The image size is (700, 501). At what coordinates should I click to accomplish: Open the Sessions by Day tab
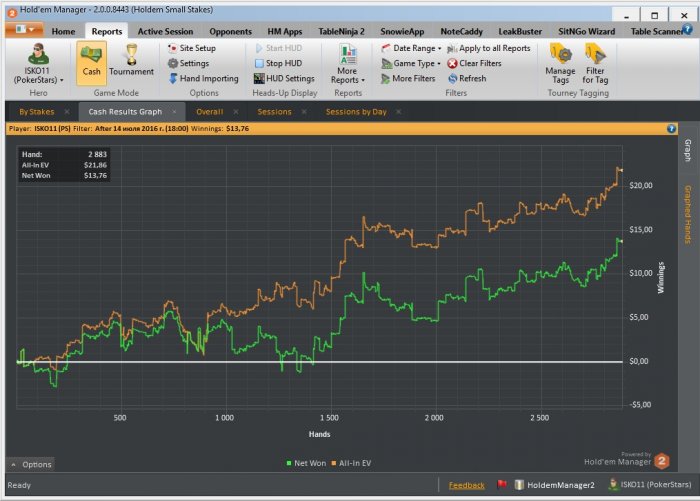355,112
